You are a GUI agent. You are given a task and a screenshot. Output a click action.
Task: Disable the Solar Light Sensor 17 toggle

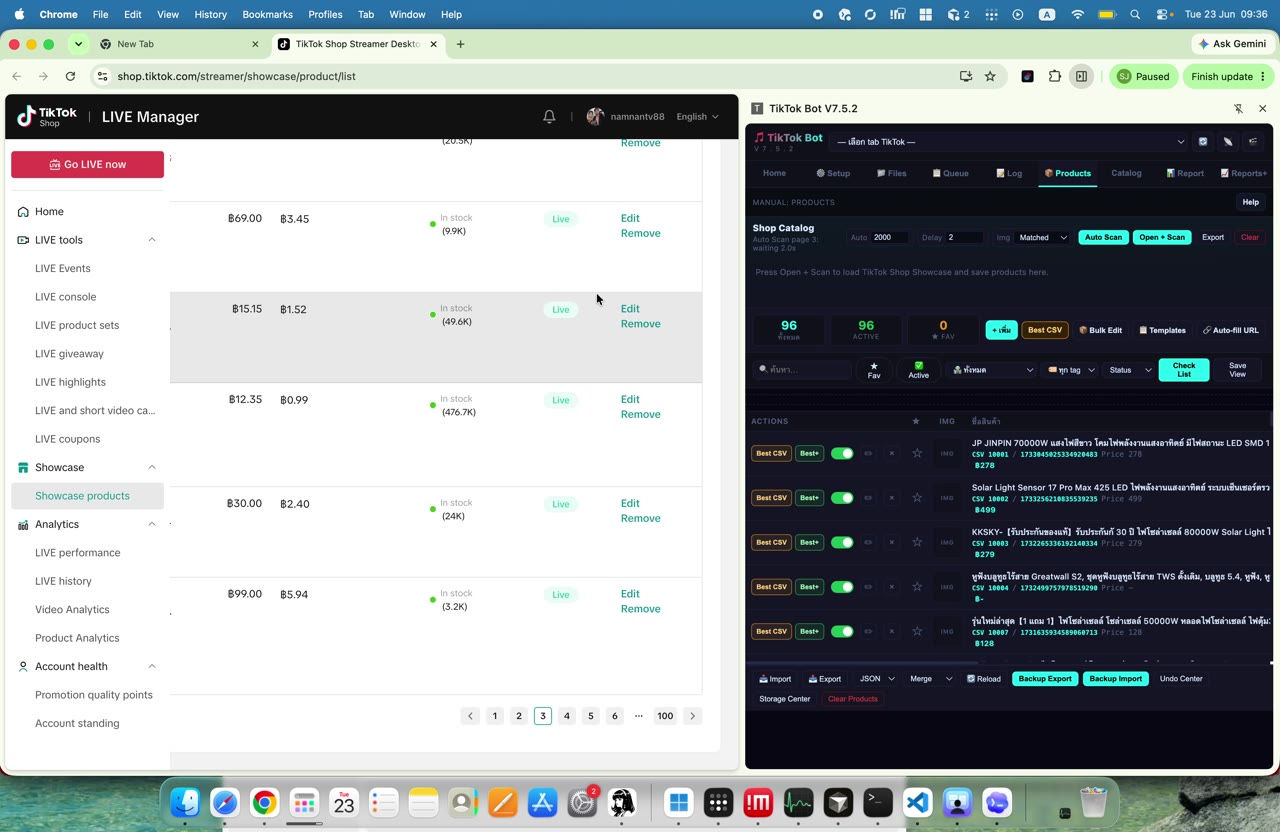[842, 498]
